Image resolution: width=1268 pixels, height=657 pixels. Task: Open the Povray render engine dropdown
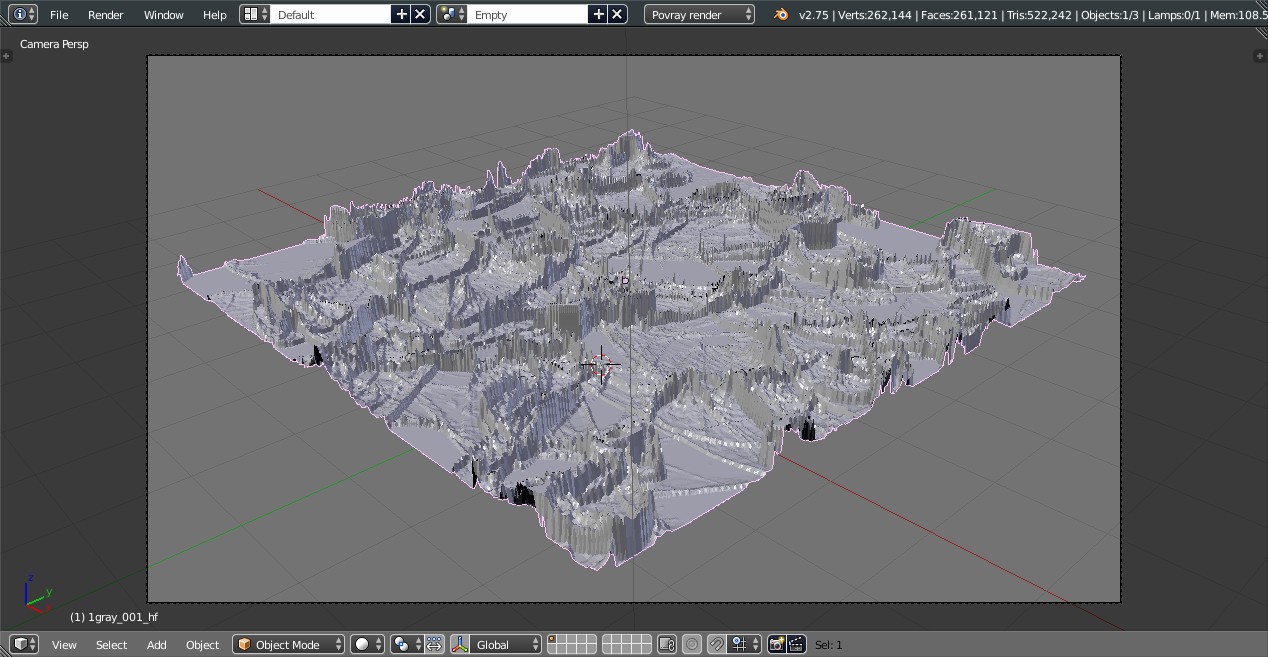click(x=699, y=14)
